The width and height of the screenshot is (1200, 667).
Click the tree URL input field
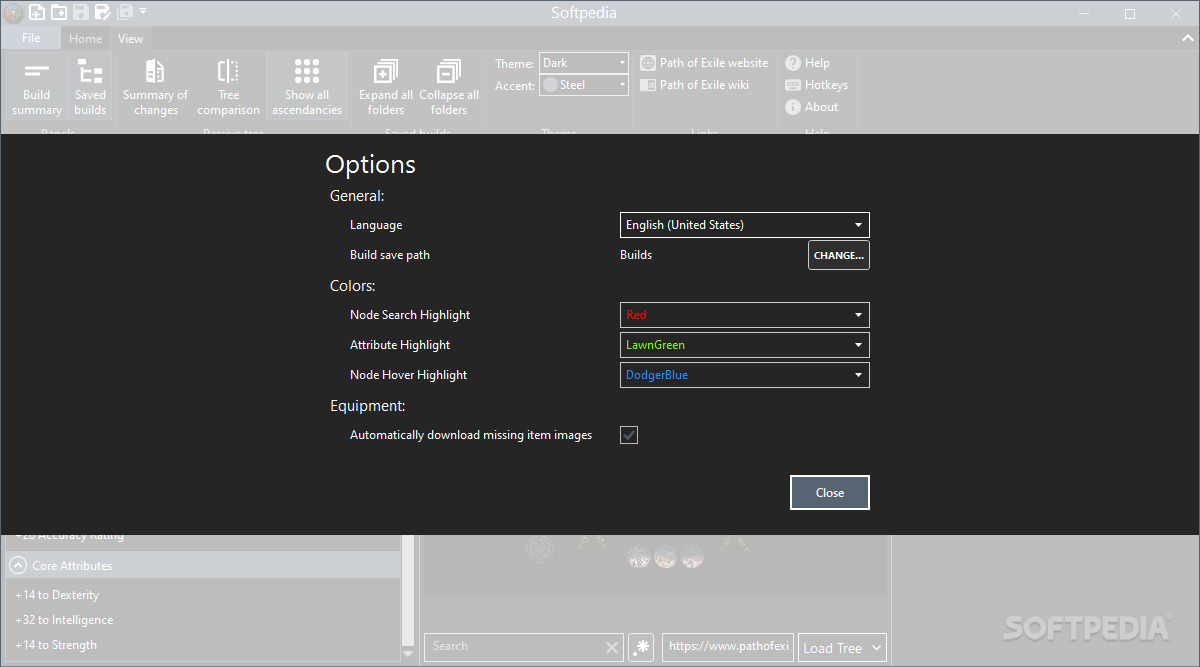pos(729,647)
